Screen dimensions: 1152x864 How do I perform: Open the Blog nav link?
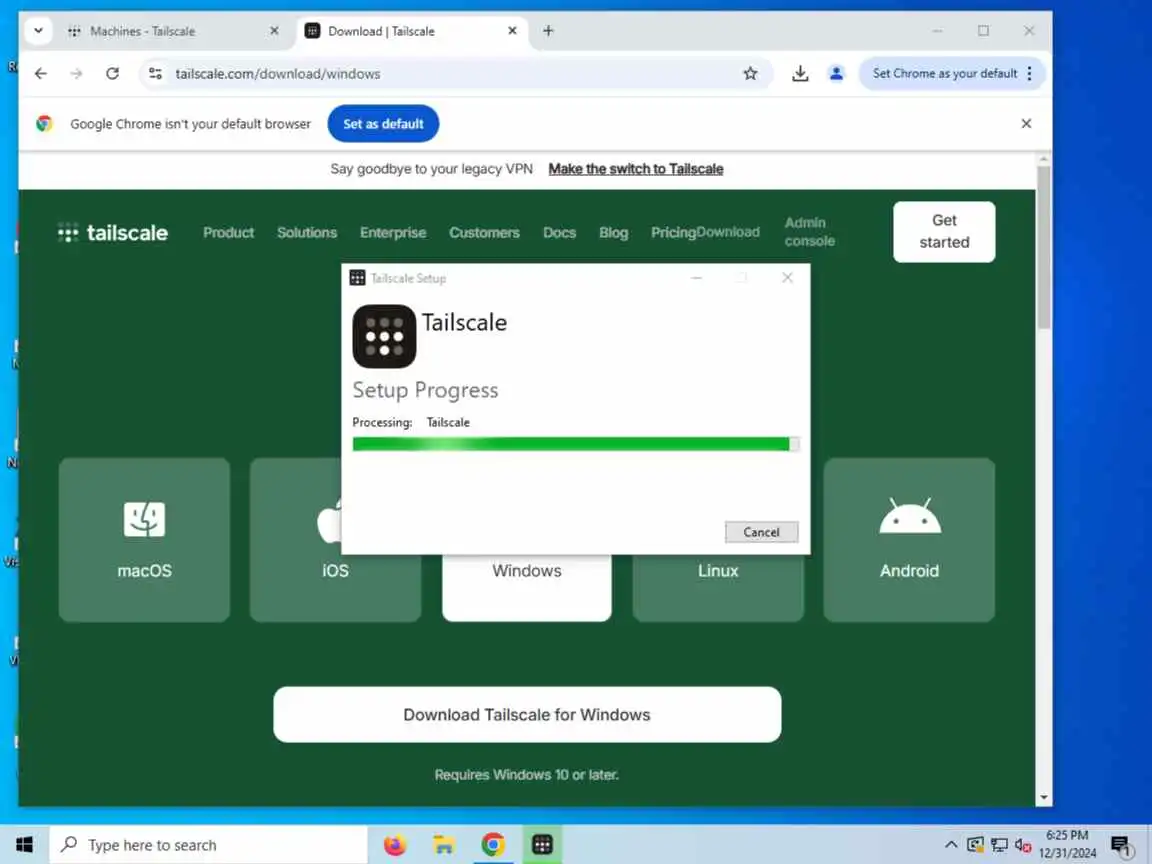(613, 233)
